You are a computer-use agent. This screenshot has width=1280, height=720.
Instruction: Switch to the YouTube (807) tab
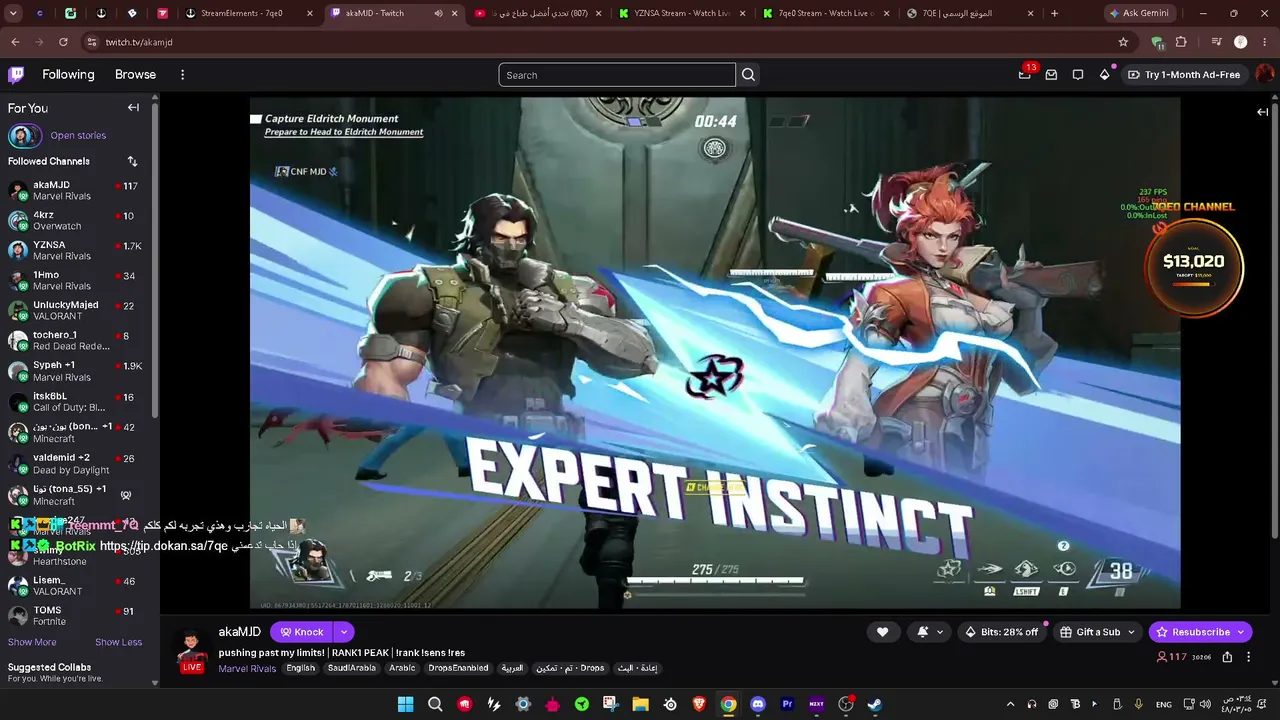[538, 13]
